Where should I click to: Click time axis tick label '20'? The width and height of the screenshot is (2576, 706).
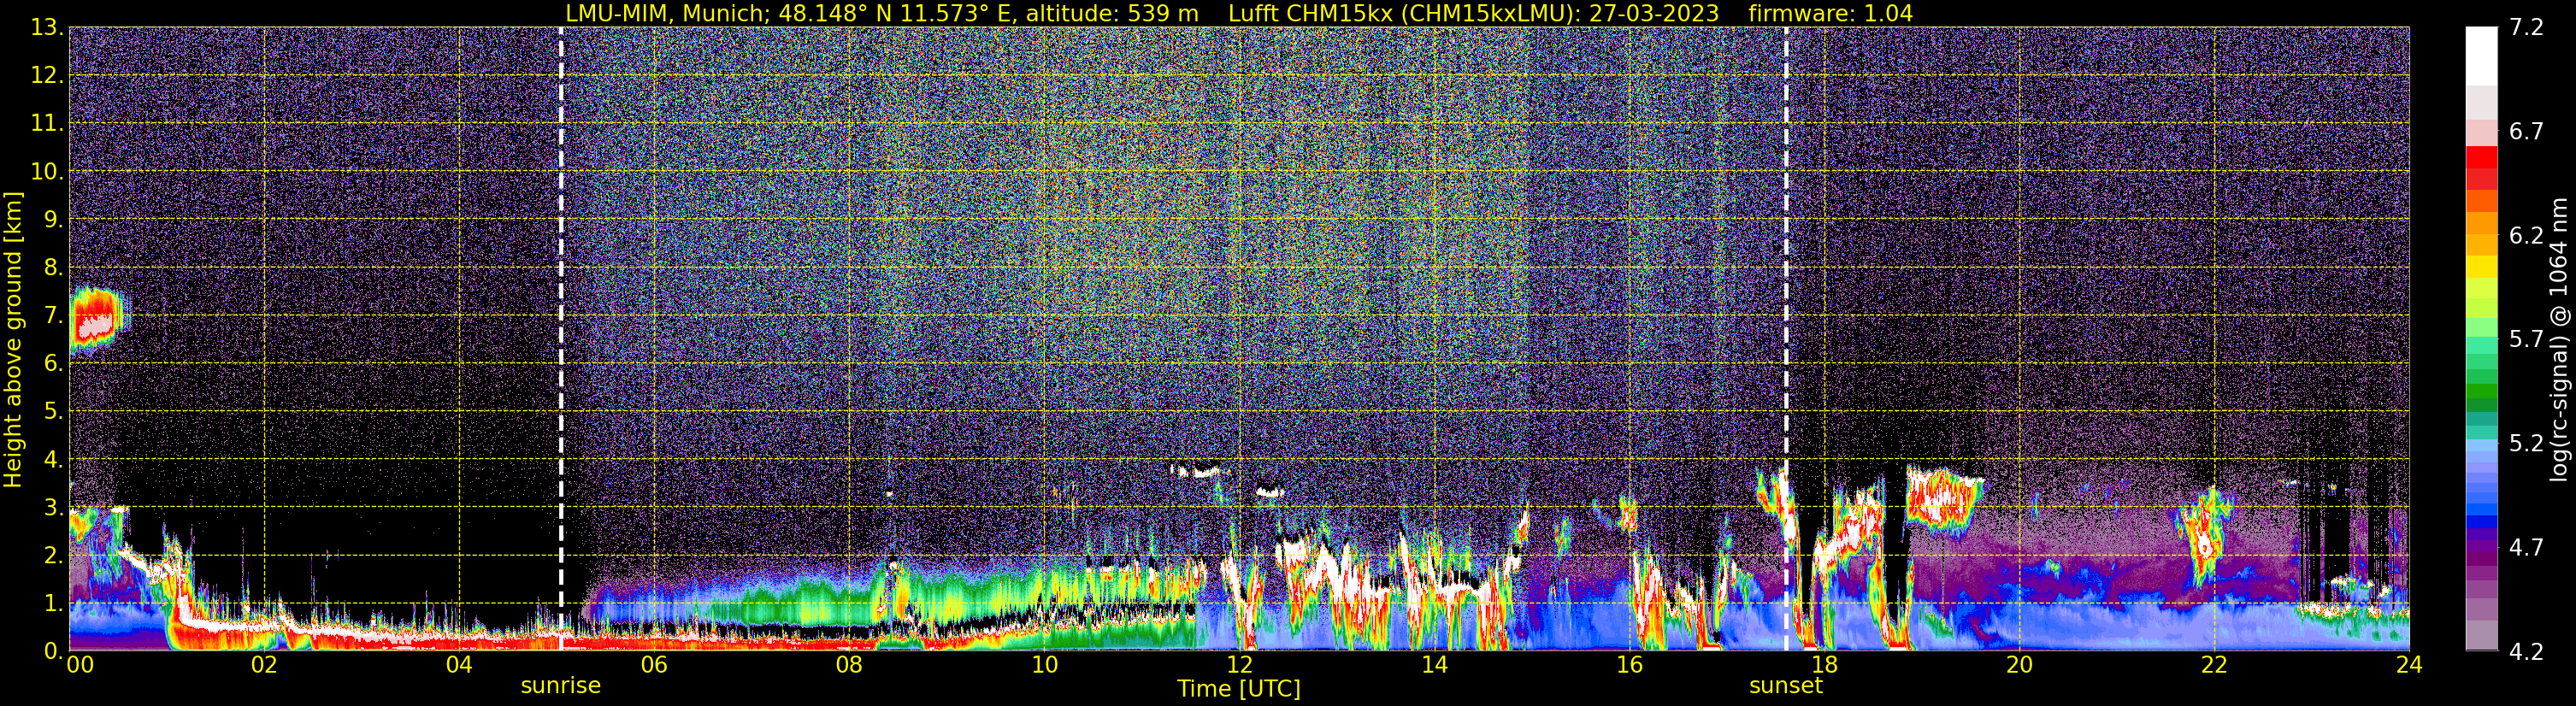tap(2019, 665)
